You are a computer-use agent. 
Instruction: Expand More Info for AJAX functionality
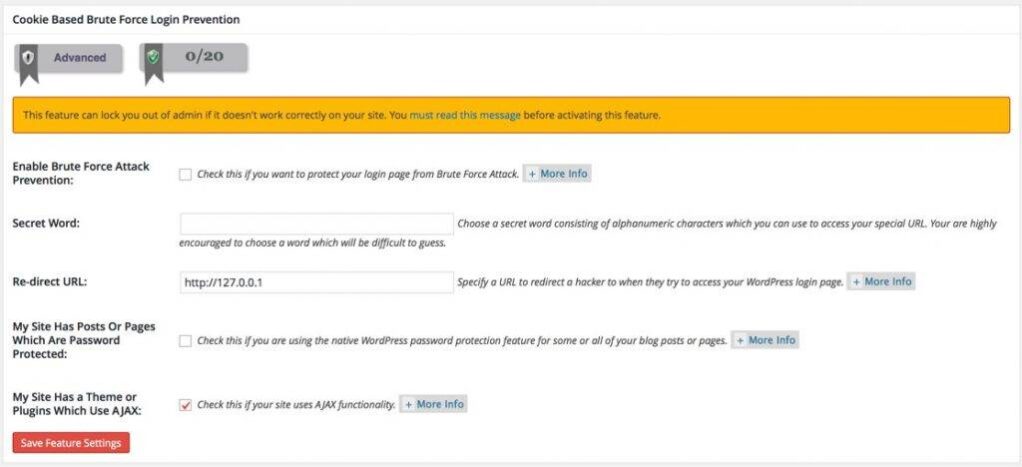433,405
